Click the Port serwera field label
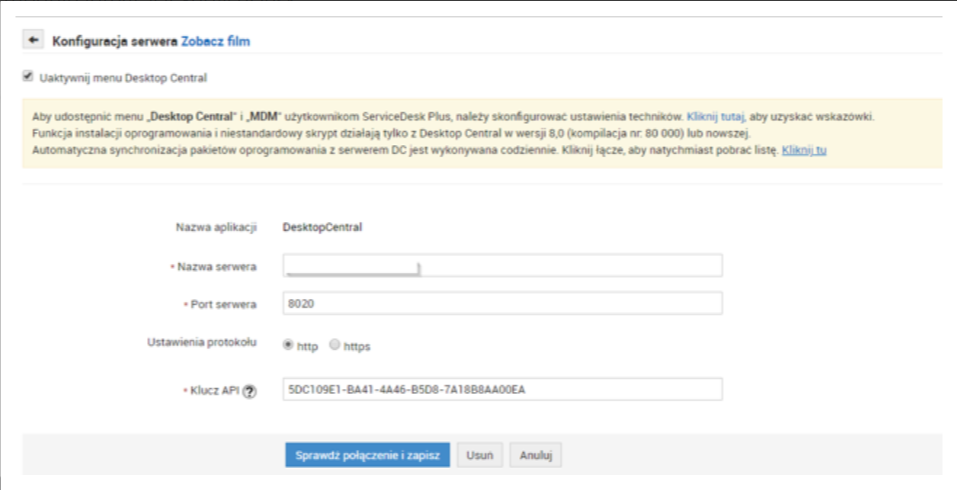Image resolution: width=957 pixels, height=490 pixels. tap(220, 304)
